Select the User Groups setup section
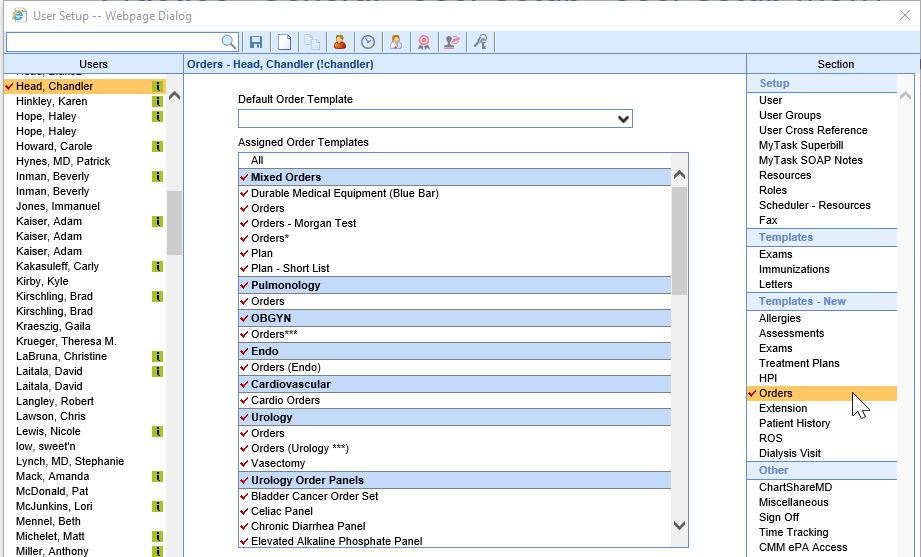The height and width of the screenshot is (557, 921). (789, 115)
